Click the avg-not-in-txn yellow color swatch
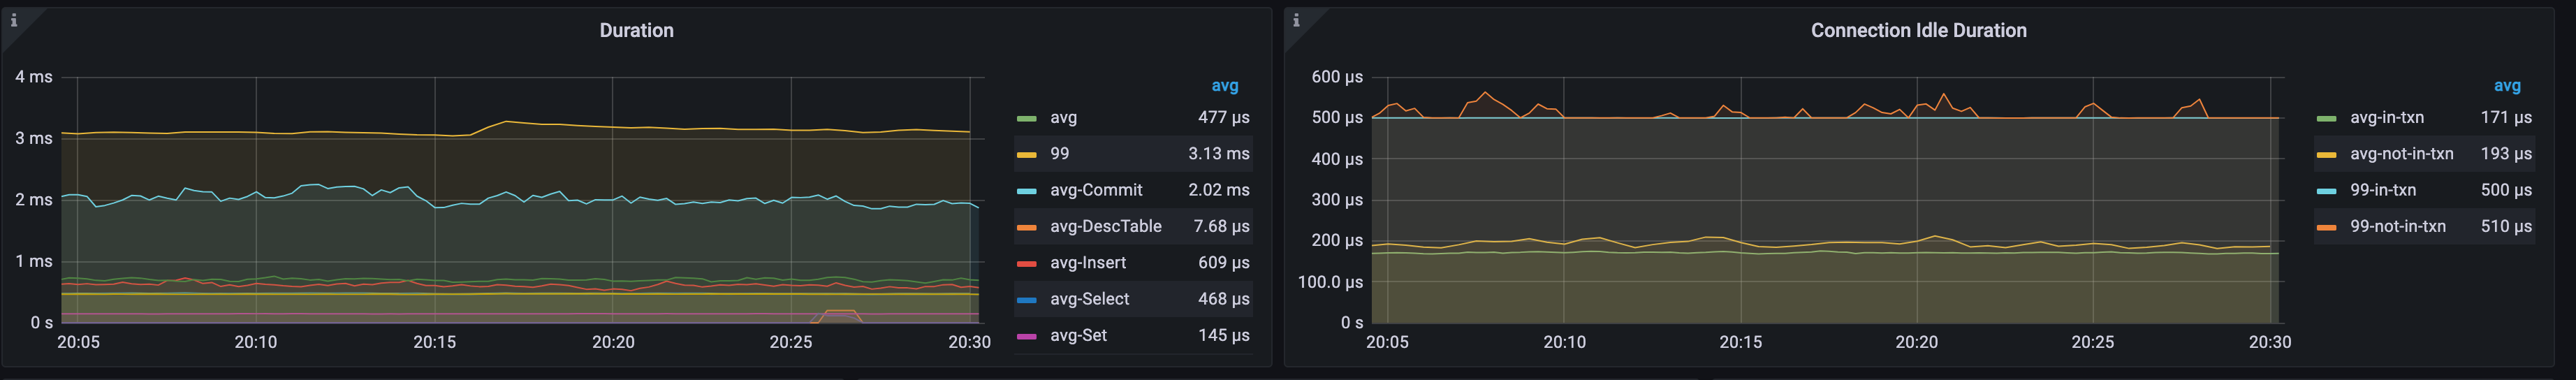The height and width of the screenshot is (380, 2576). pyautogui.click(x=2326, y=154)
